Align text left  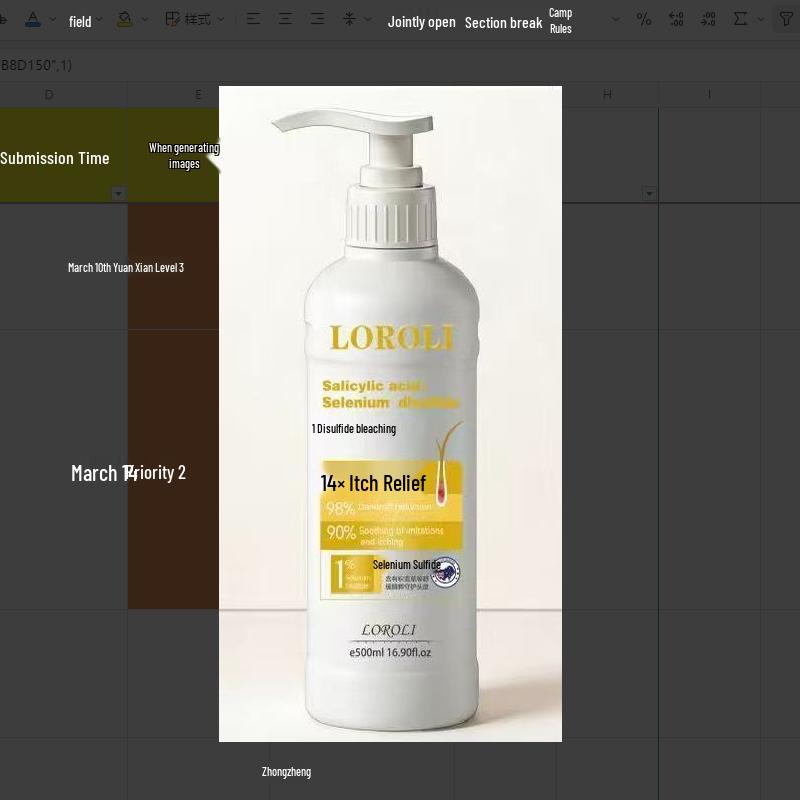click(x=253, y=19)
